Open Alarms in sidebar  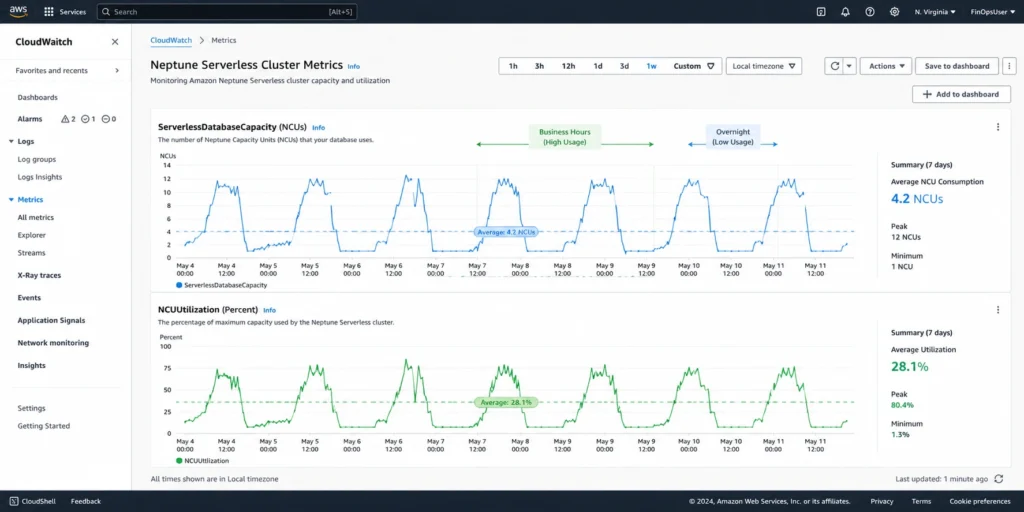coord(30,119)
